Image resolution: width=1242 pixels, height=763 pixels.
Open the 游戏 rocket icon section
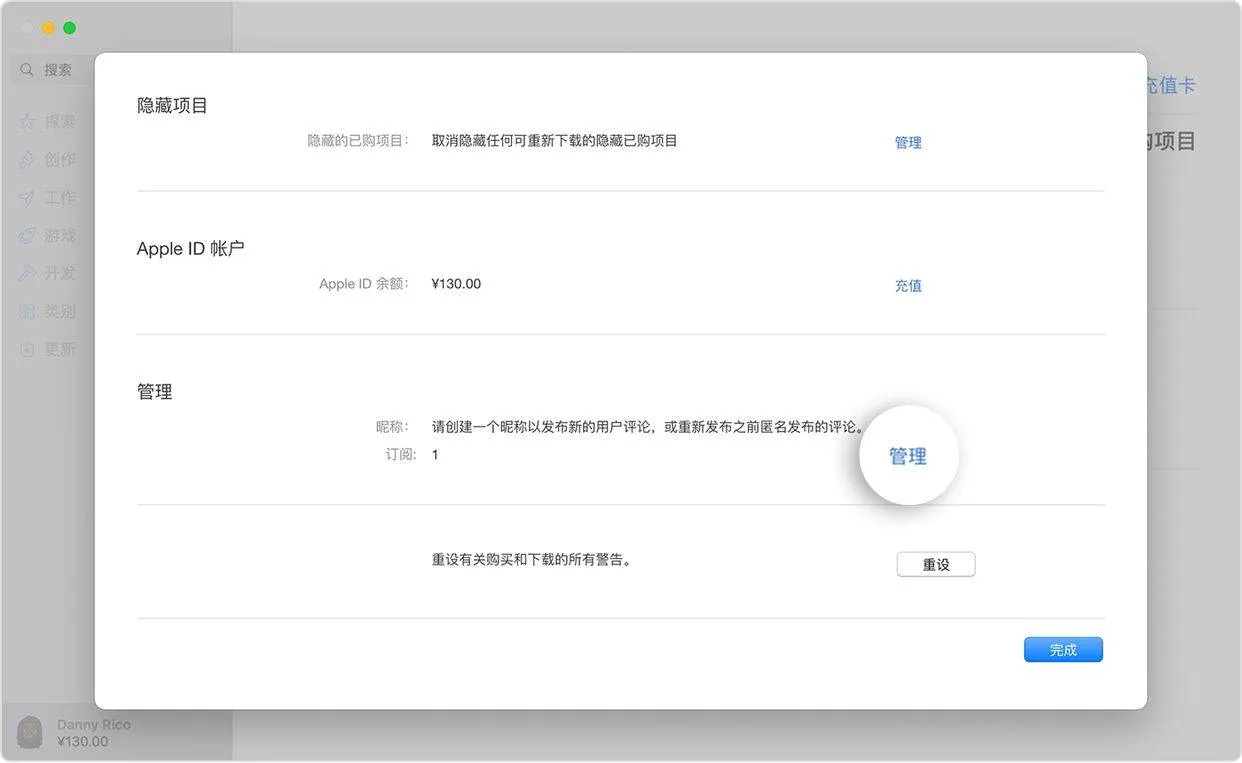click(x=27, y=236)
